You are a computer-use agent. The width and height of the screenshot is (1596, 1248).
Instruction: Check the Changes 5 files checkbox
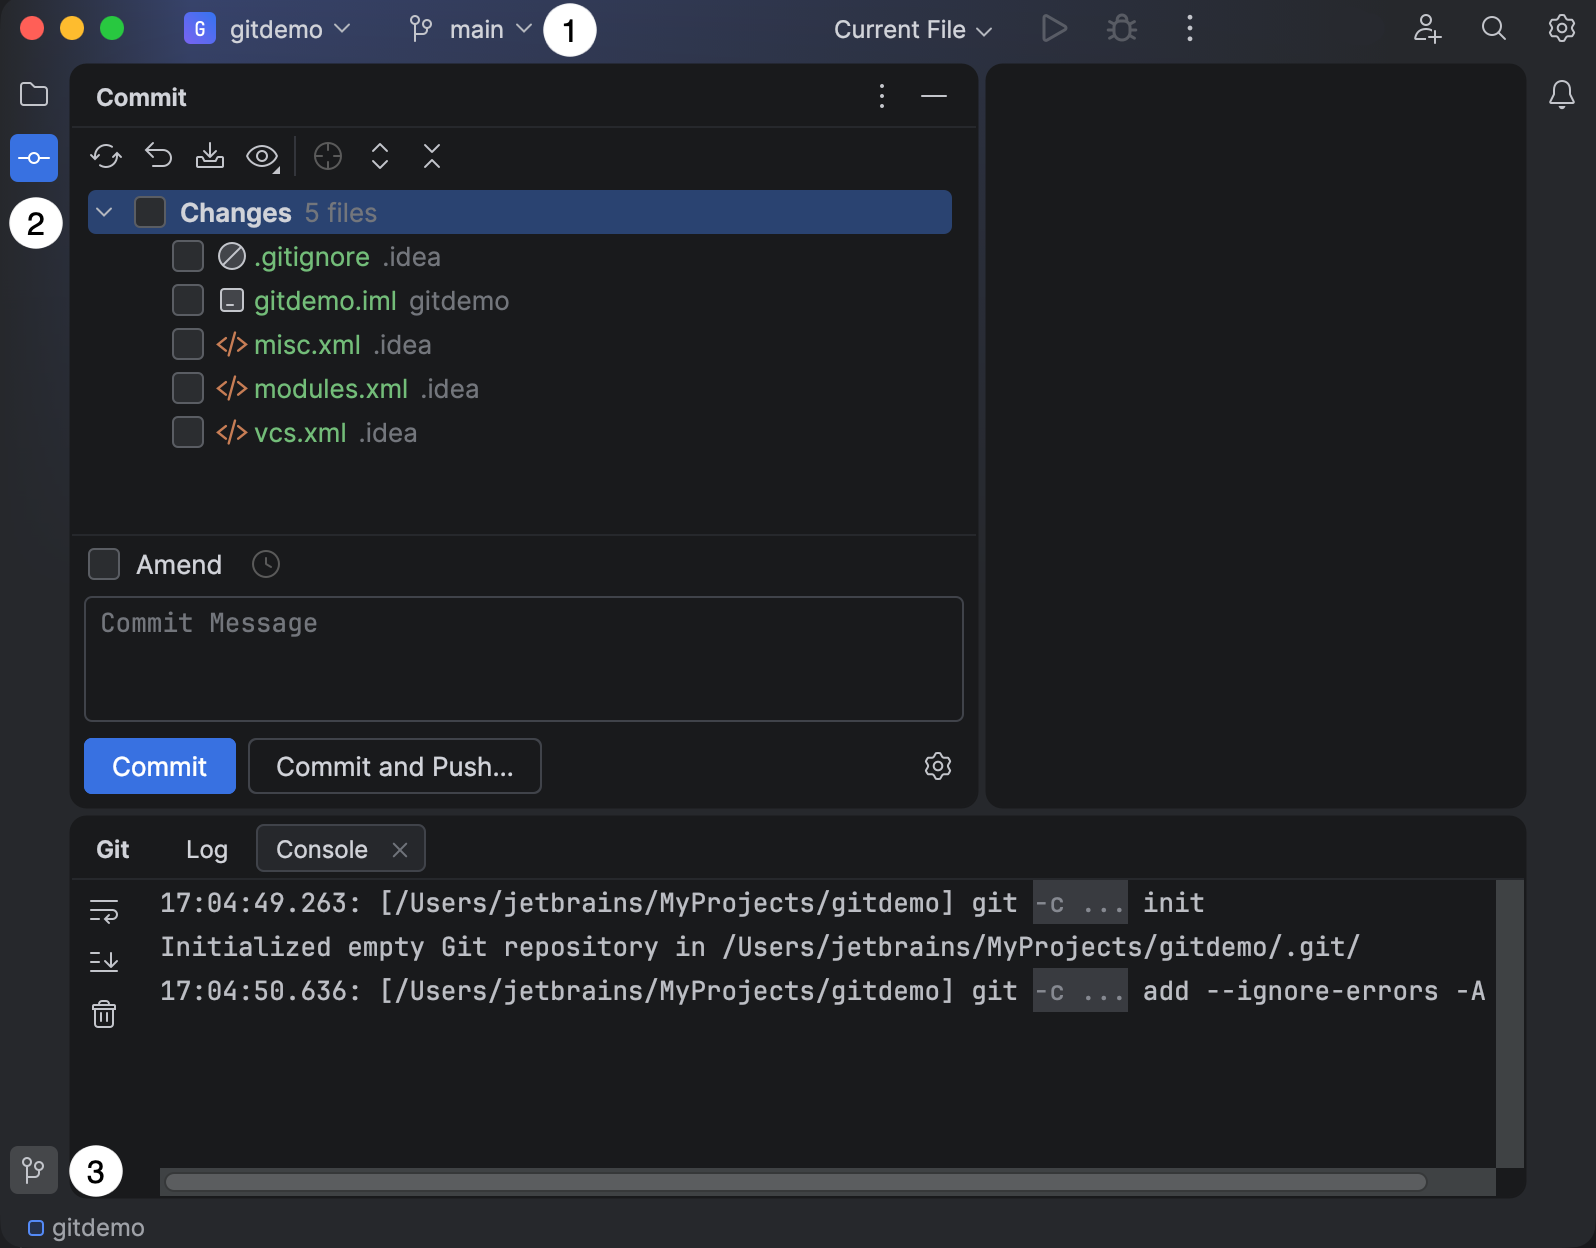(x=150, y=212)
